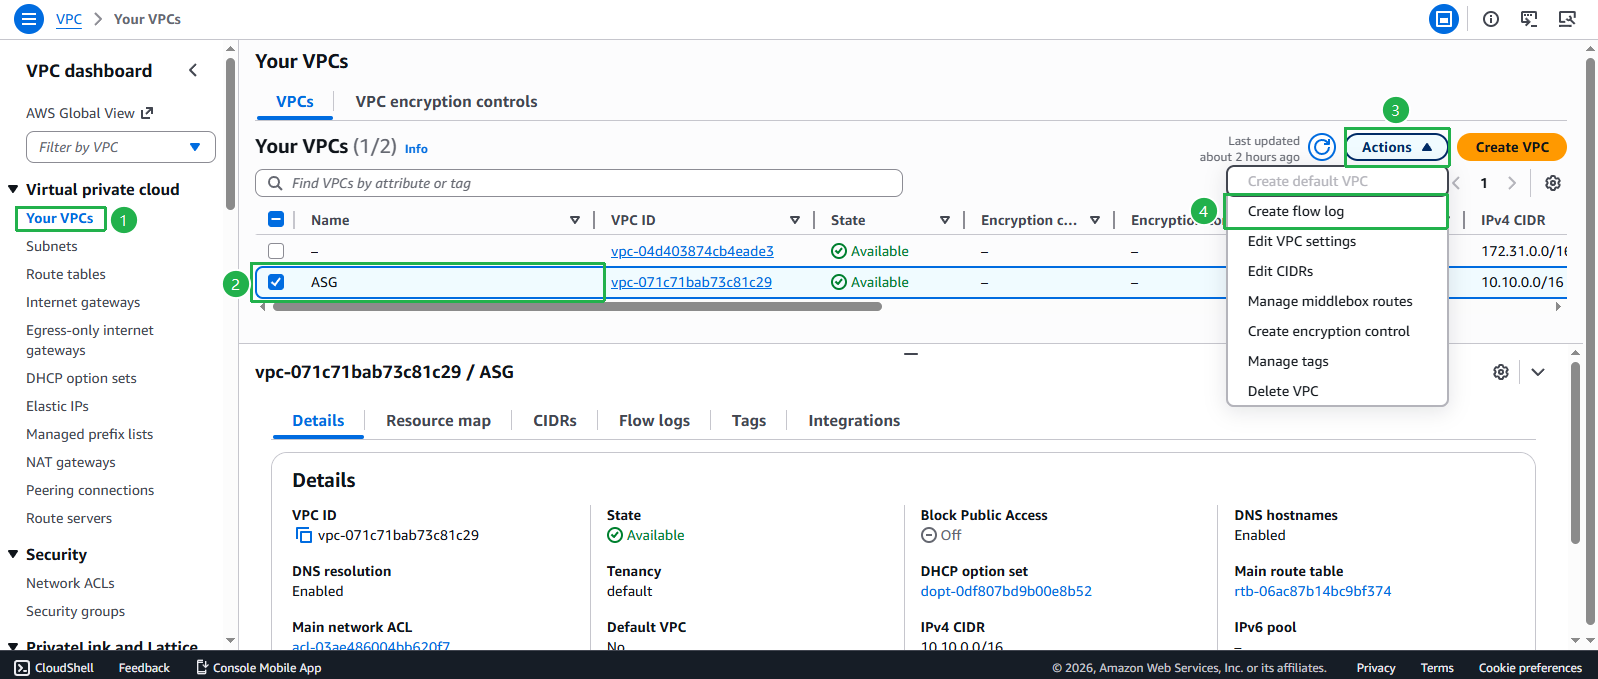Sort by the State column arrow
This screenshot has width=1598, height=679.
(945, 220)
